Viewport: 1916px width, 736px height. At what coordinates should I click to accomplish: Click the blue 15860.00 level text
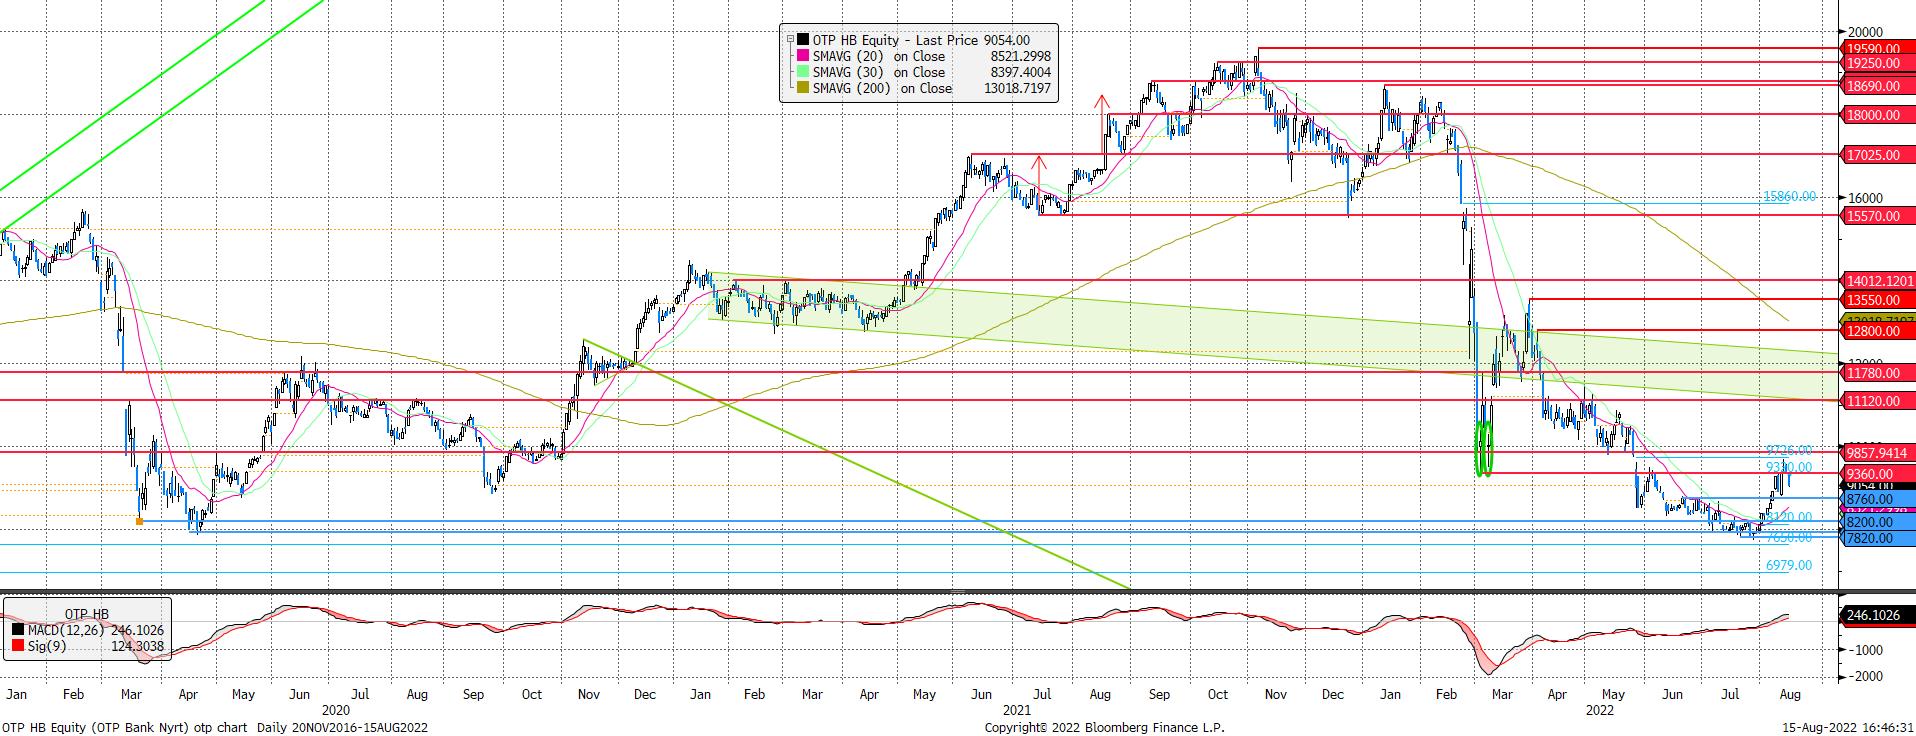pyautogui.click(x=1789, y=197)
